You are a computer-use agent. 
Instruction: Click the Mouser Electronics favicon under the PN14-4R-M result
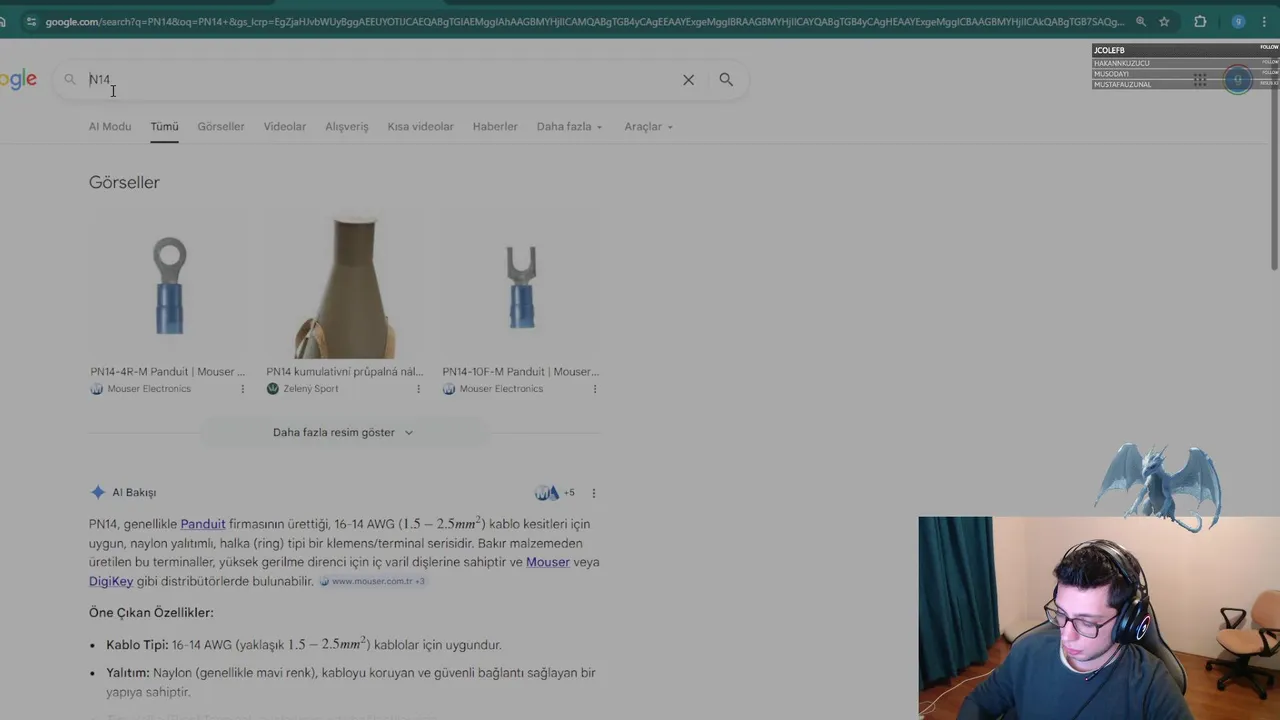(97, 389)
